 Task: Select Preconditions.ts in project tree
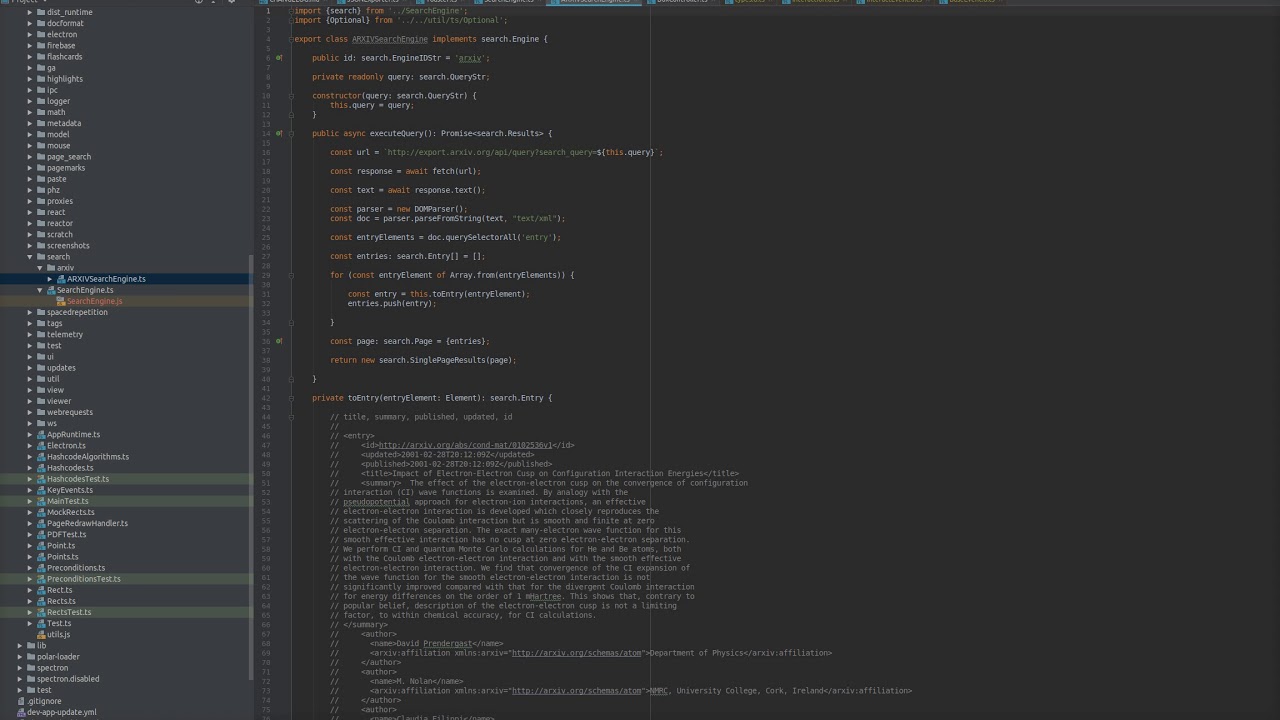(x=76, y=568)
